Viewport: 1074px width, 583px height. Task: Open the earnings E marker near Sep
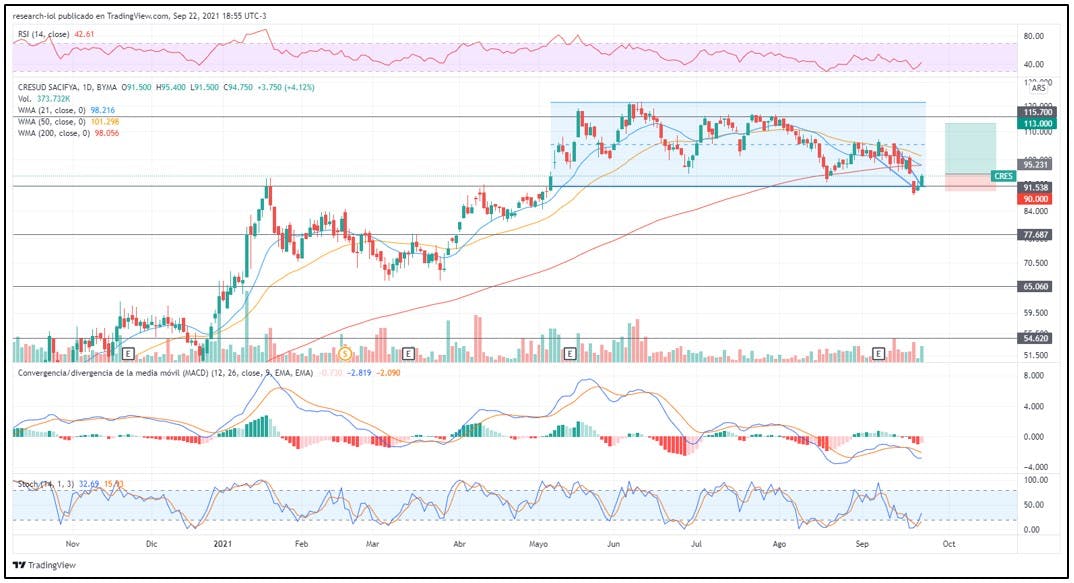pyautogui.click(x=878, y=353)
